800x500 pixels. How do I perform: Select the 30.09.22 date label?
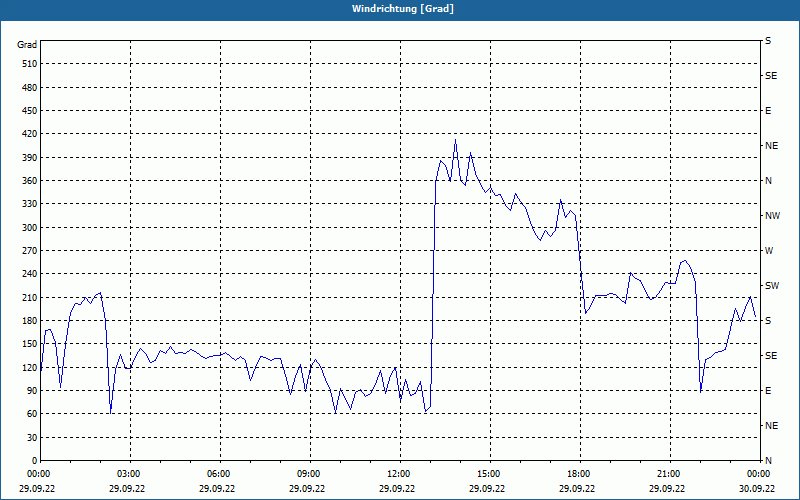pyautogui.click(x=757, y=488)
